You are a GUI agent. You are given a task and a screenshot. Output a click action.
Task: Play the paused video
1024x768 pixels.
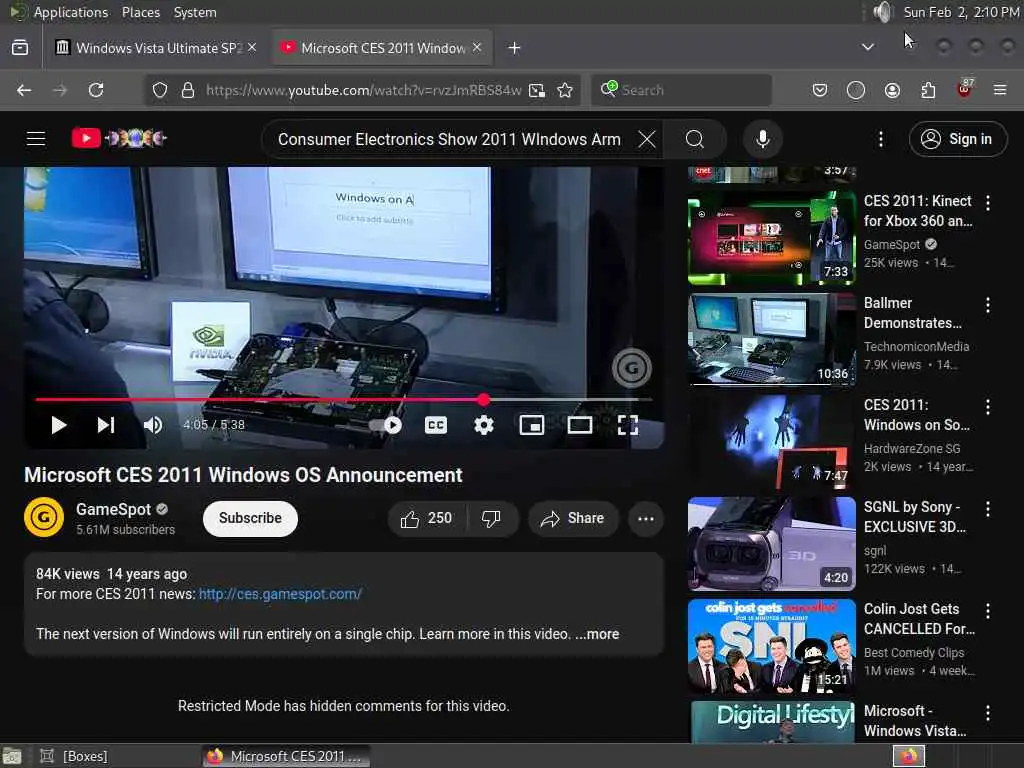[59, 425]
